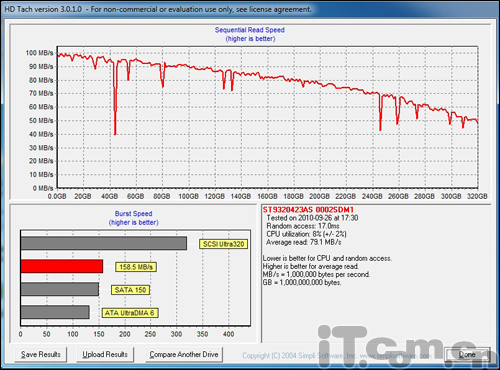Click the Done button
500x370 pixels.
point(467,354)
